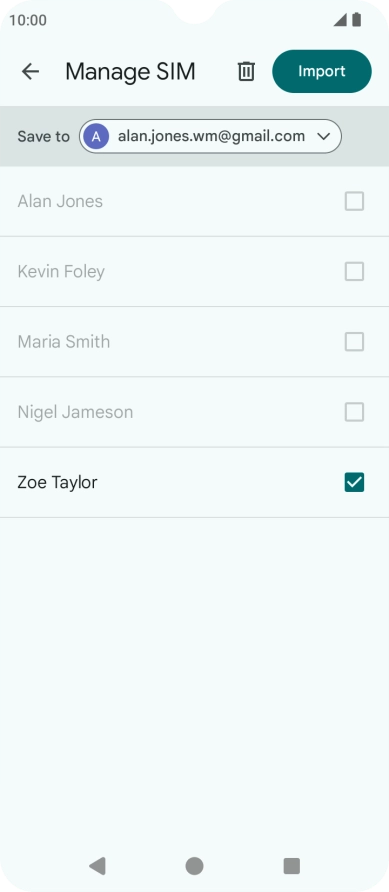Click the purple account avatar A
Image resolution: width=389 pixels, height=892 pixels.
(96, 136)
